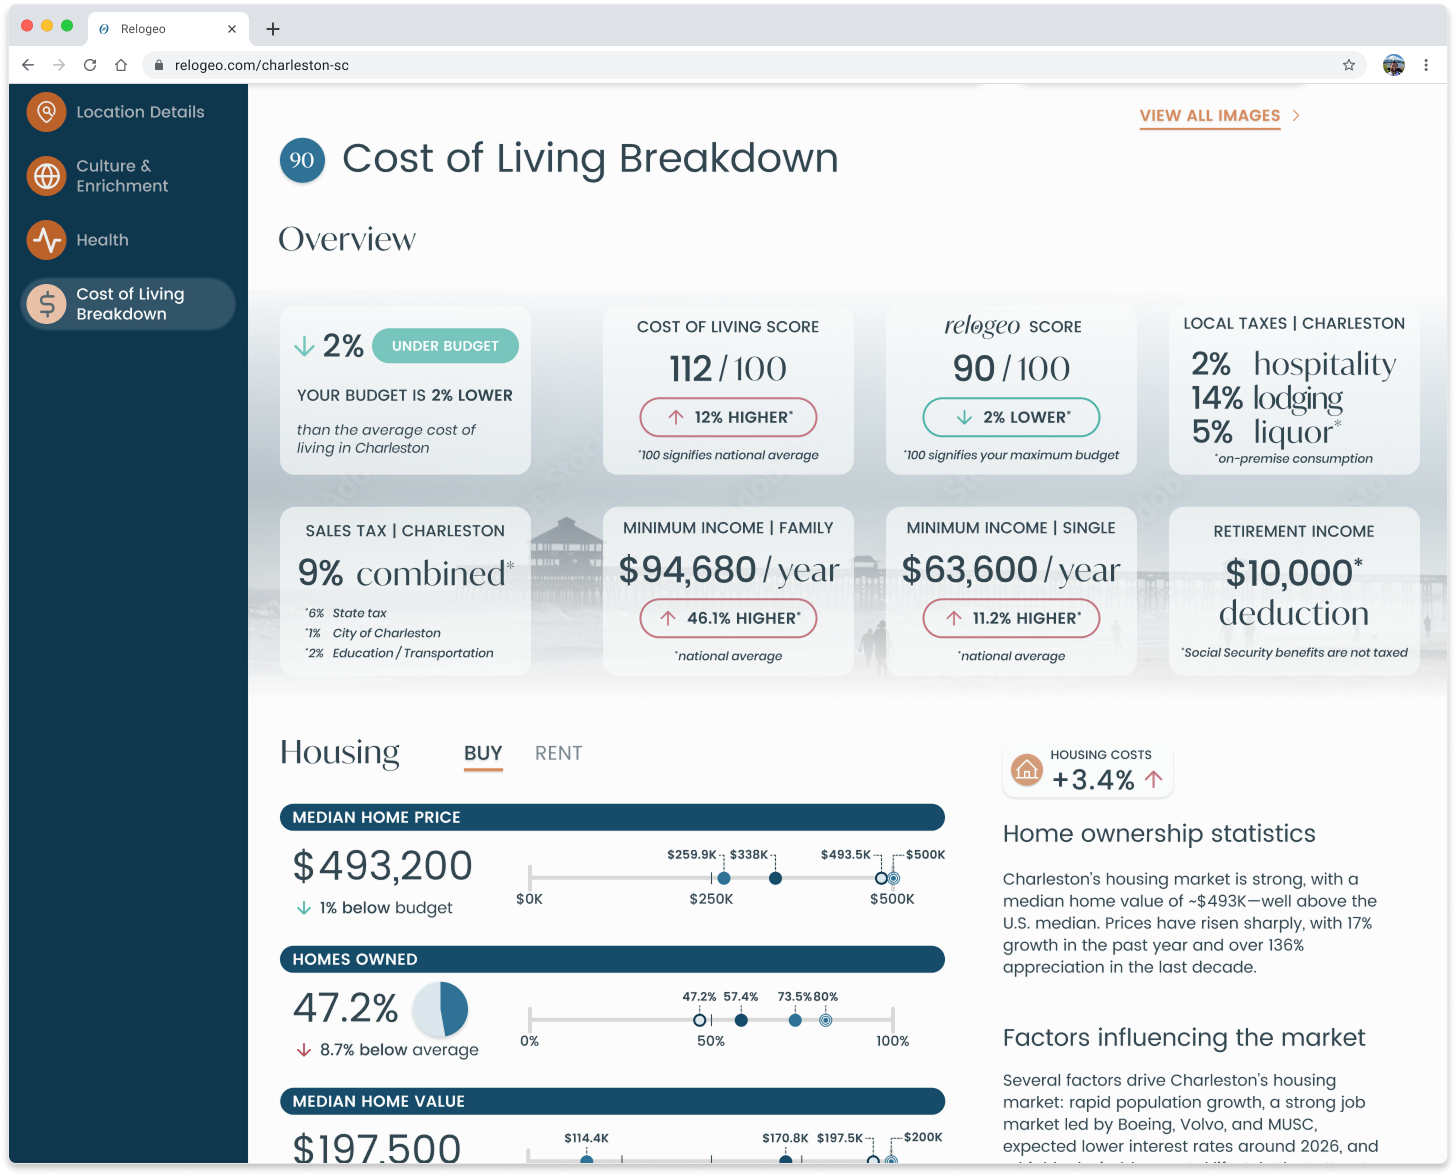Click the "$63,600 / year" single income
The height and width of the screenshot is (1176, 1456).
pos(1011,570)
